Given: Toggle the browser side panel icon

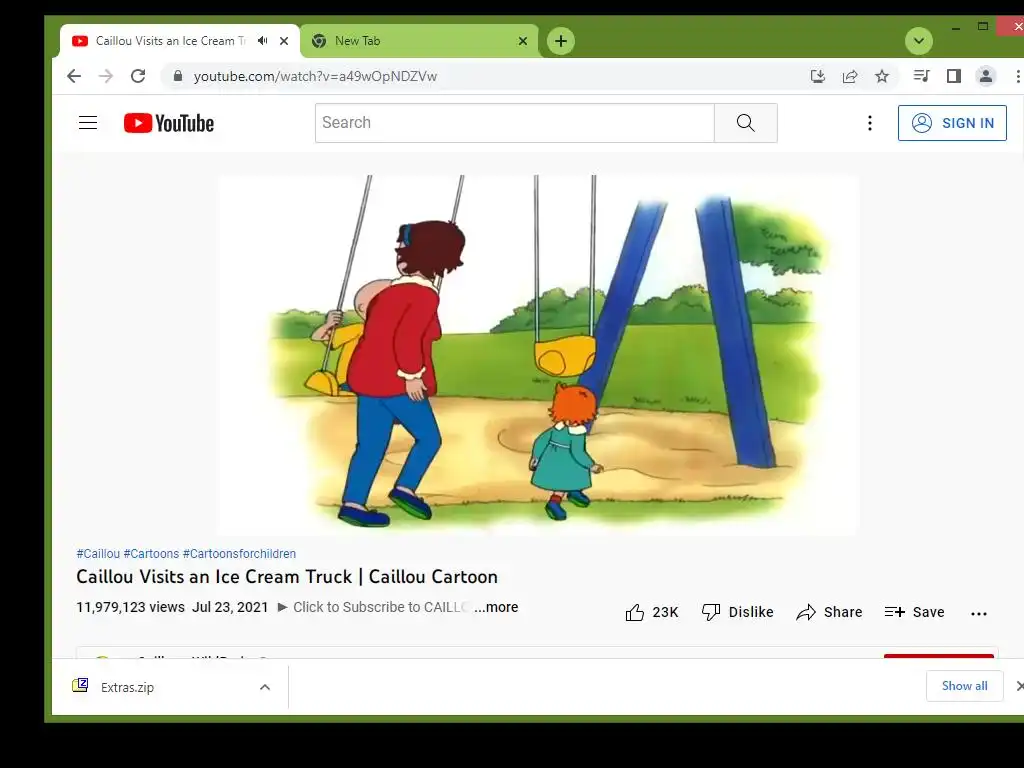Looking at the screenshot, I should [x=953, y=76].
